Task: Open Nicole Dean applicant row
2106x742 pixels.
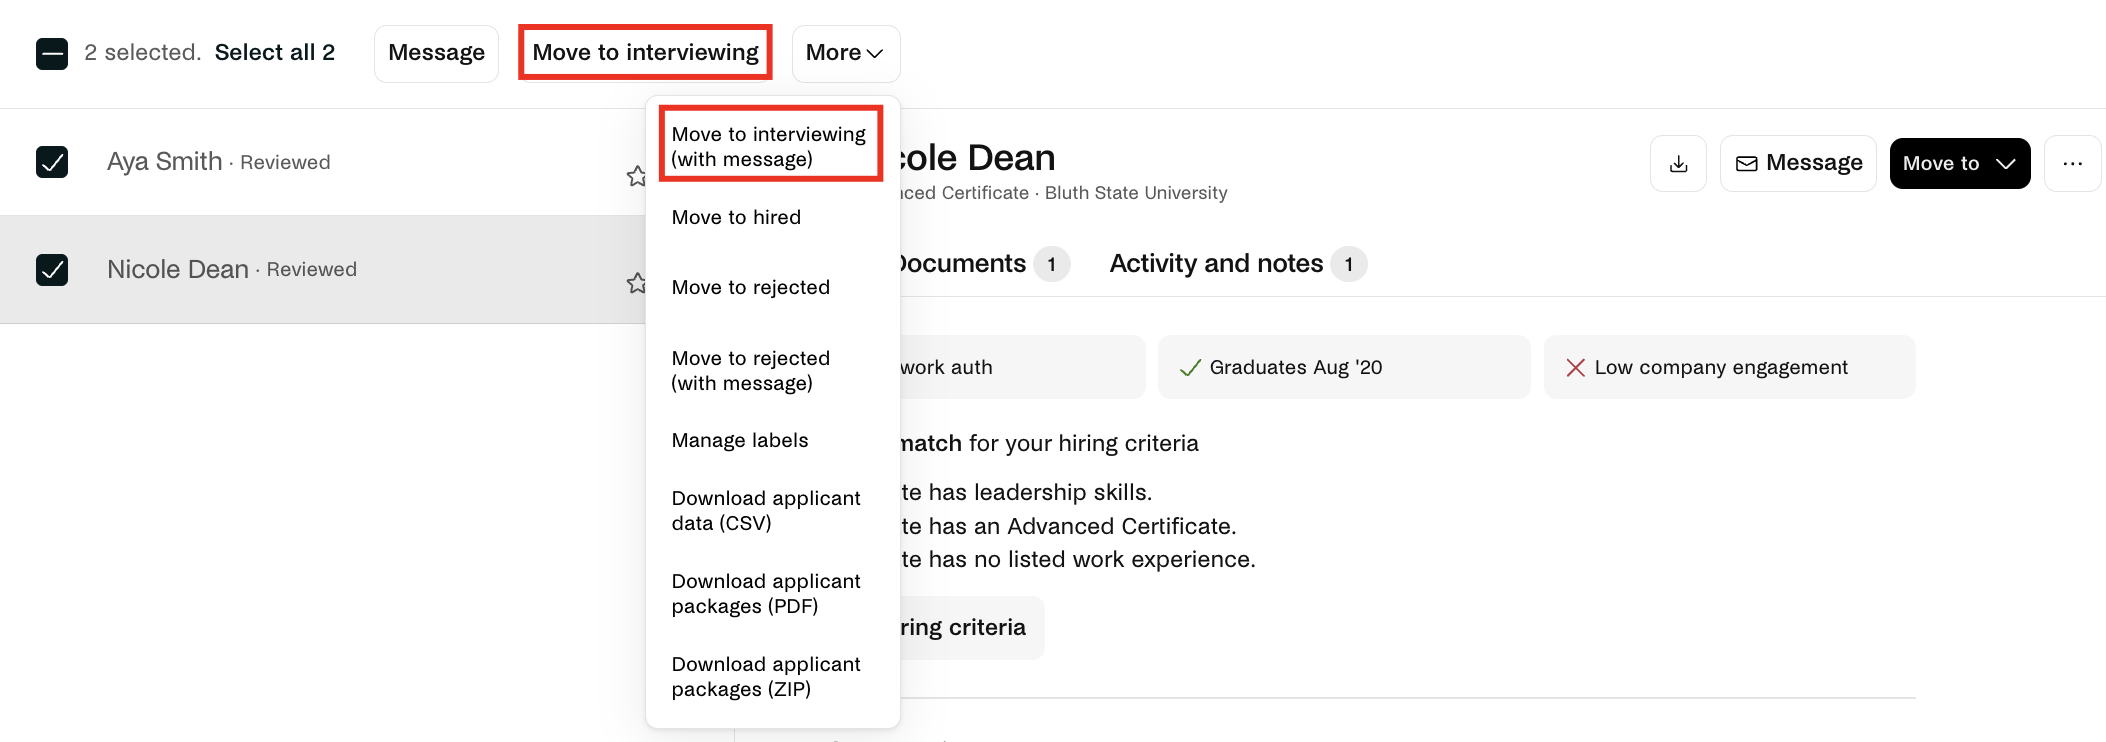Action: (x=322, y=270)
